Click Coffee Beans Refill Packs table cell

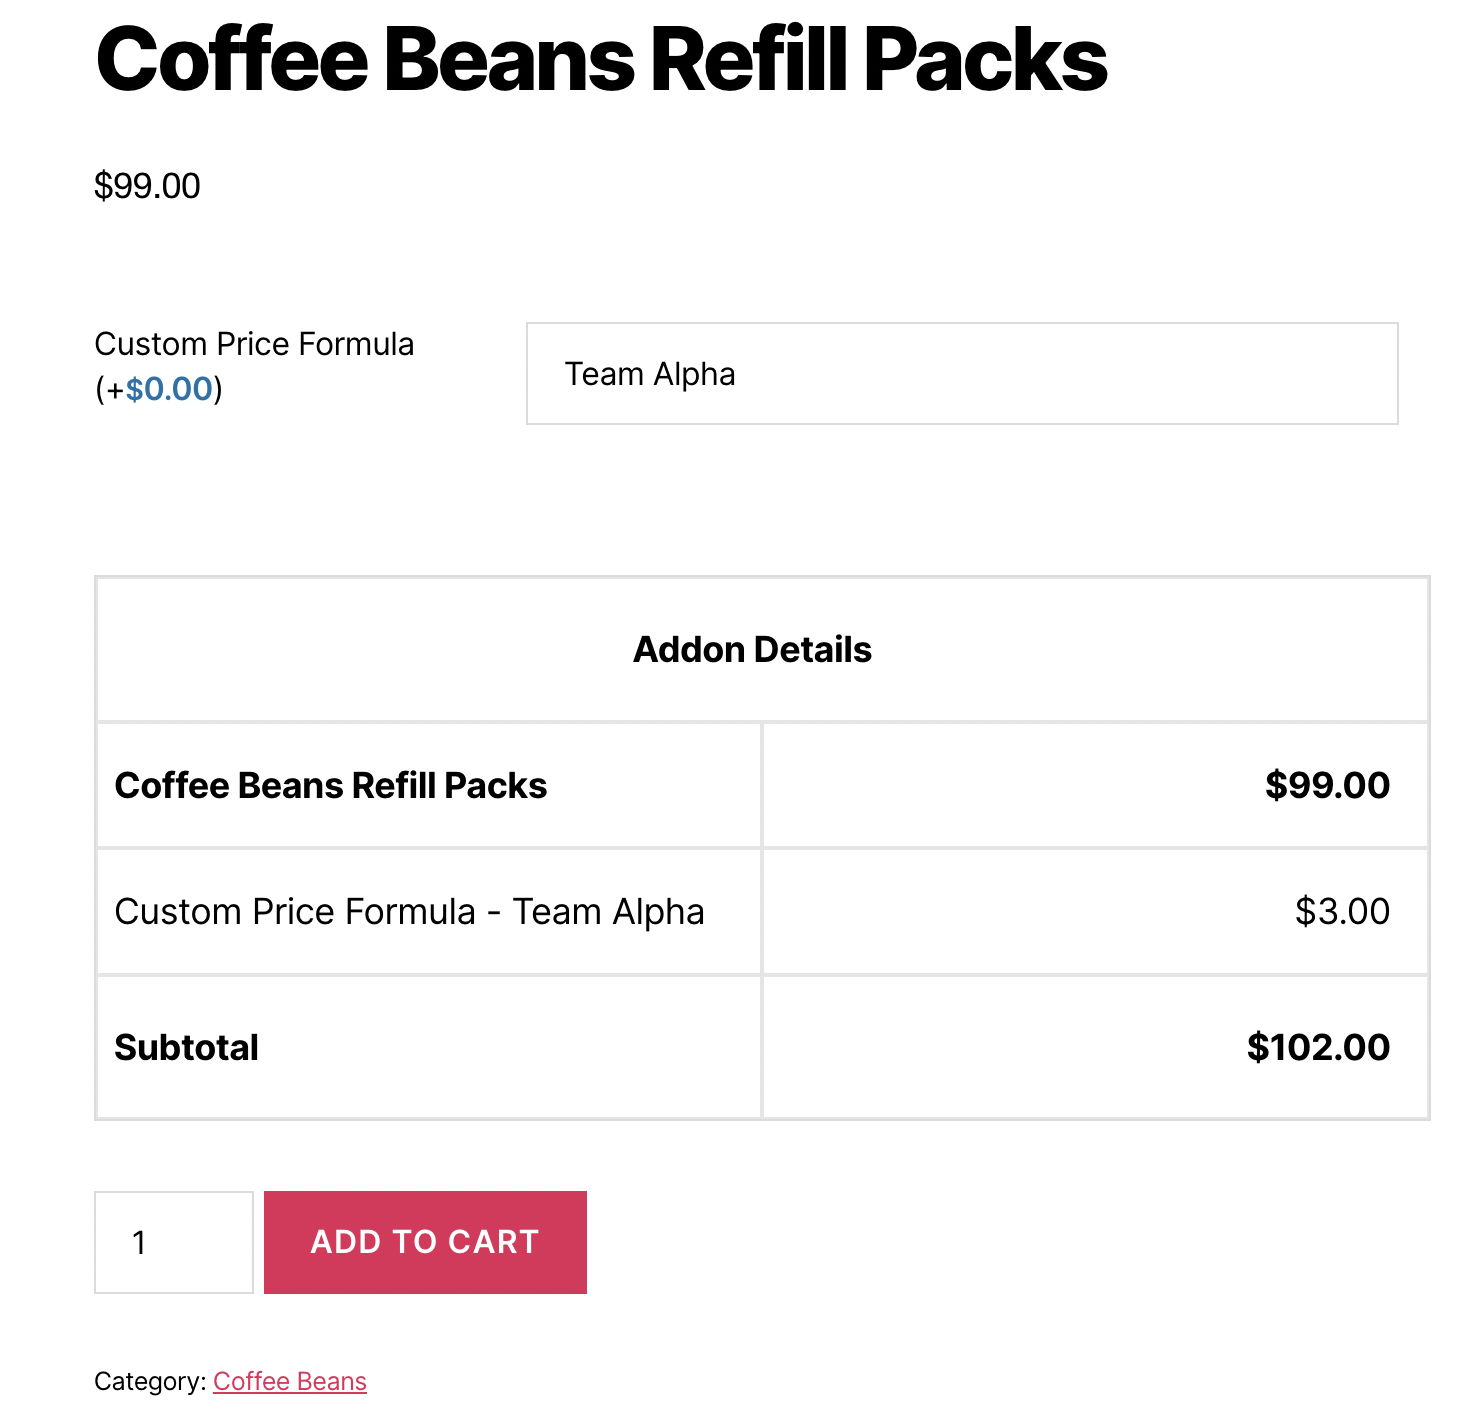331,785
